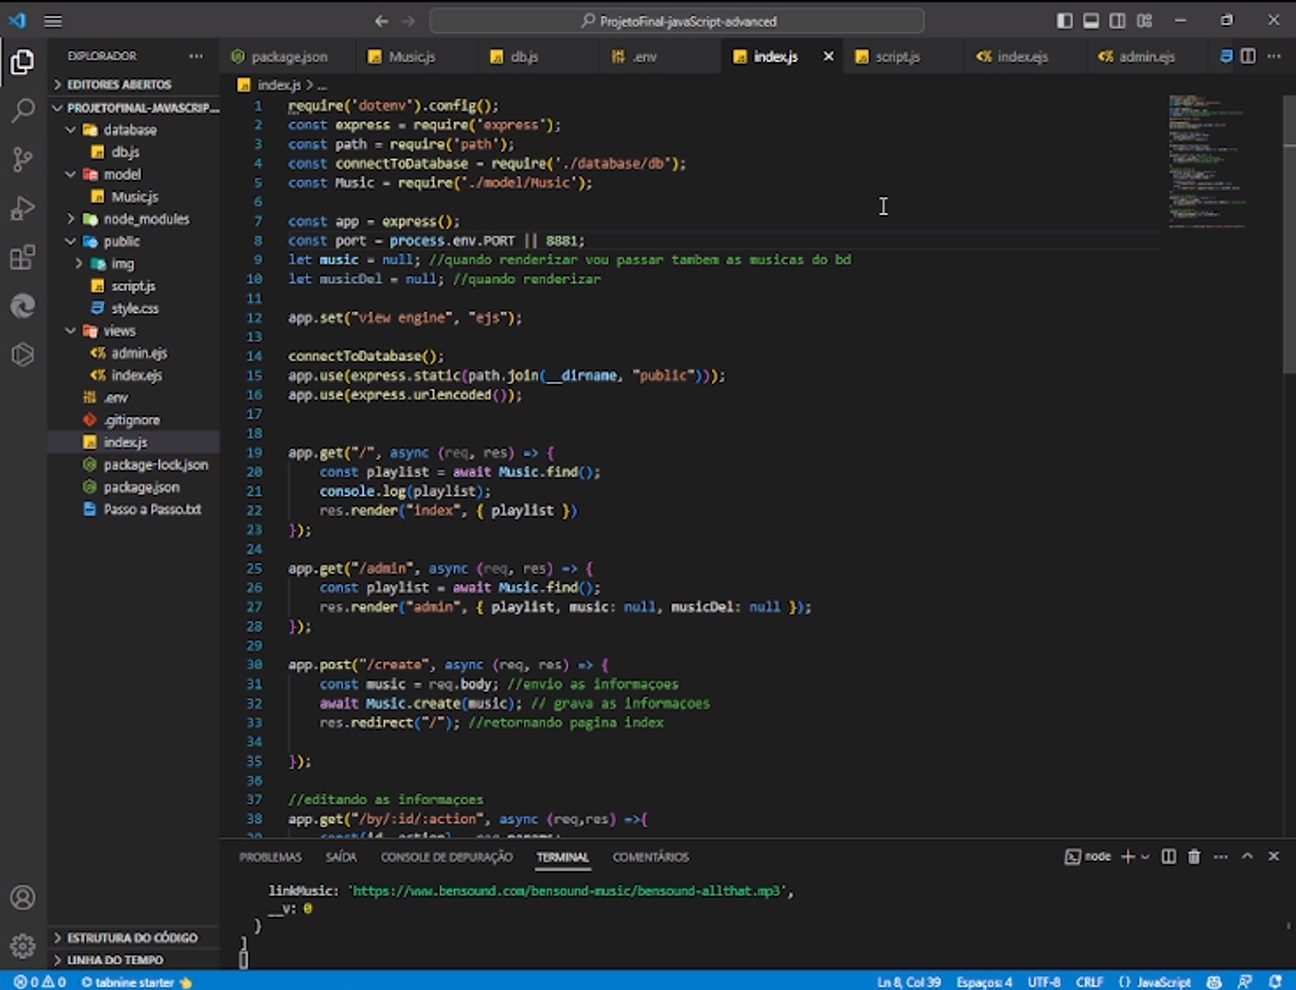This screenshot has width=1296, height=990.
Task: Maximize the terminal panel with chevron up
Action: click(1247, 857)
